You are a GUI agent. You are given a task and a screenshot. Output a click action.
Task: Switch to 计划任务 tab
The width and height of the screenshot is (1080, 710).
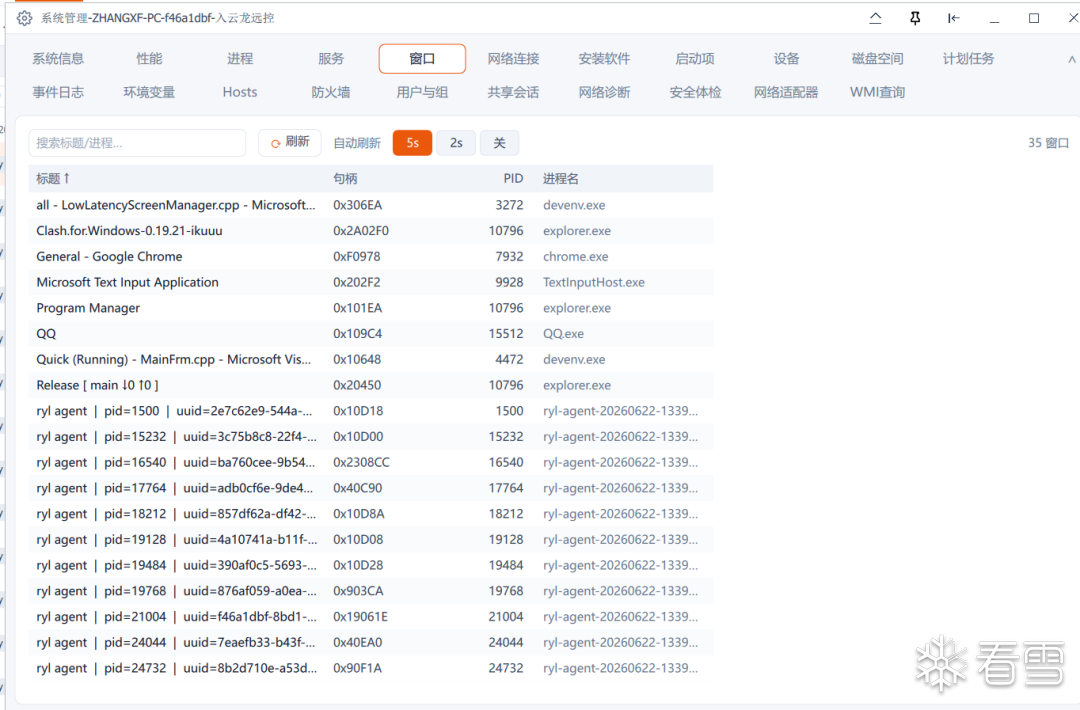(x=968, y=59)
